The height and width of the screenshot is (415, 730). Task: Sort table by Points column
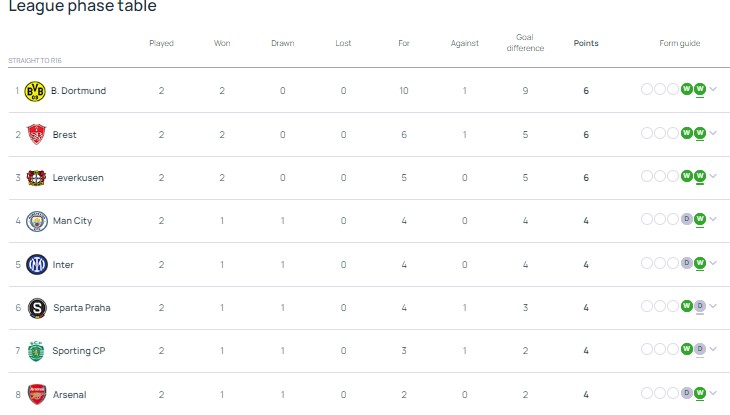(586, 43)
